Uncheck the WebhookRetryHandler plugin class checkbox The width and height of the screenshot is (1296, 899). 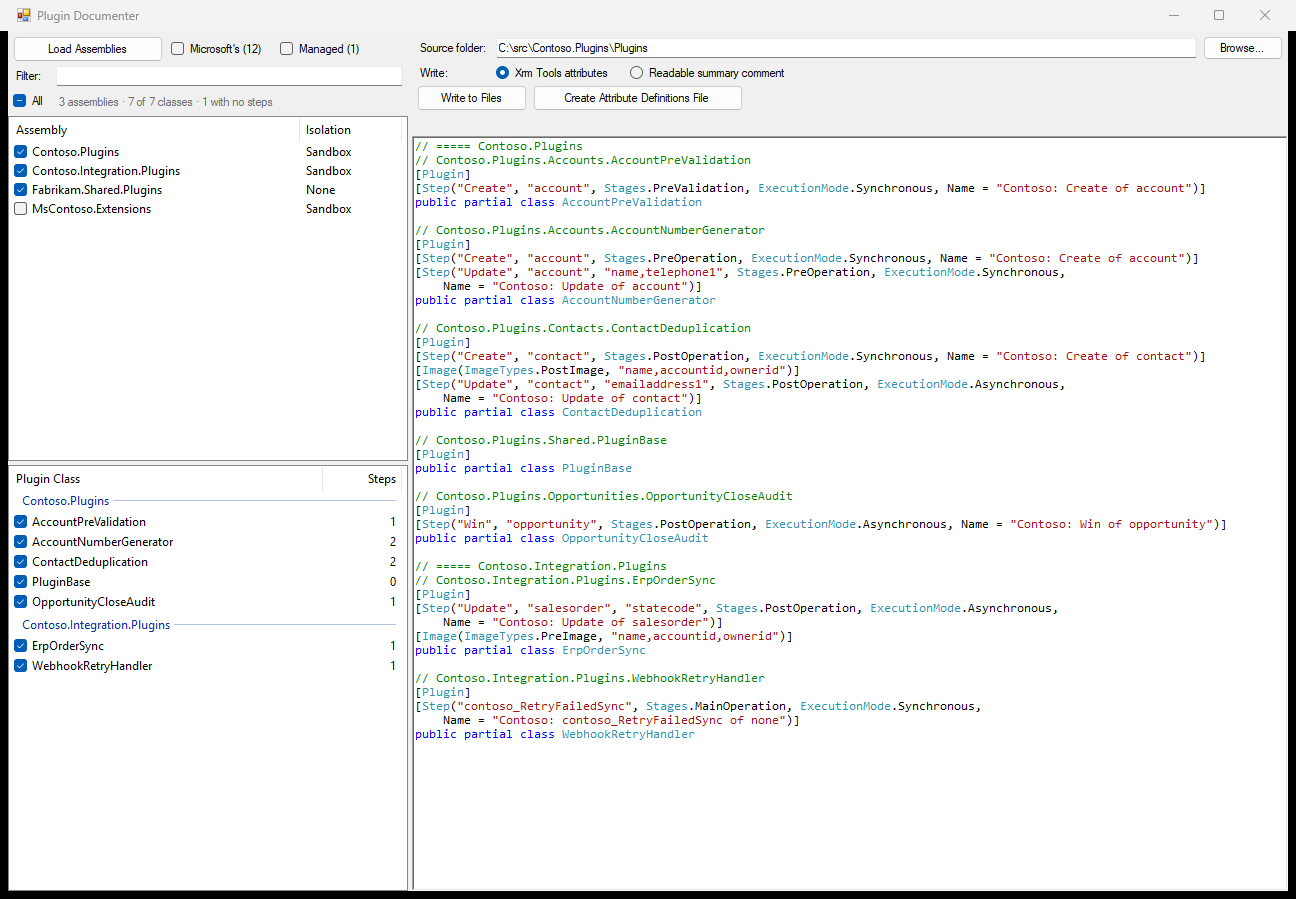[x=21, y=666]
